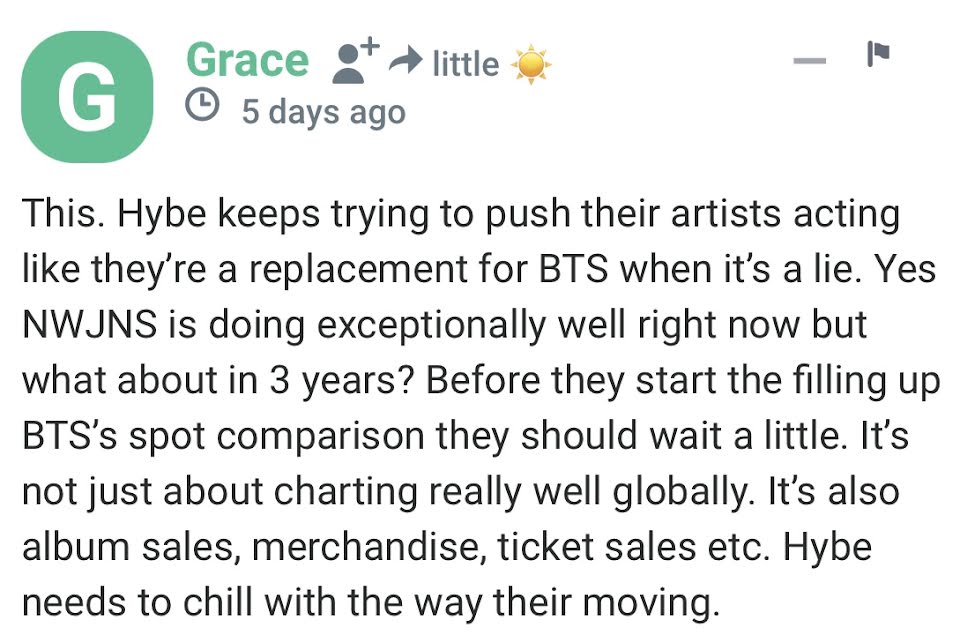Click the 5 days ago timestamp
The image size is (960, 635).
tap(323, 110)
